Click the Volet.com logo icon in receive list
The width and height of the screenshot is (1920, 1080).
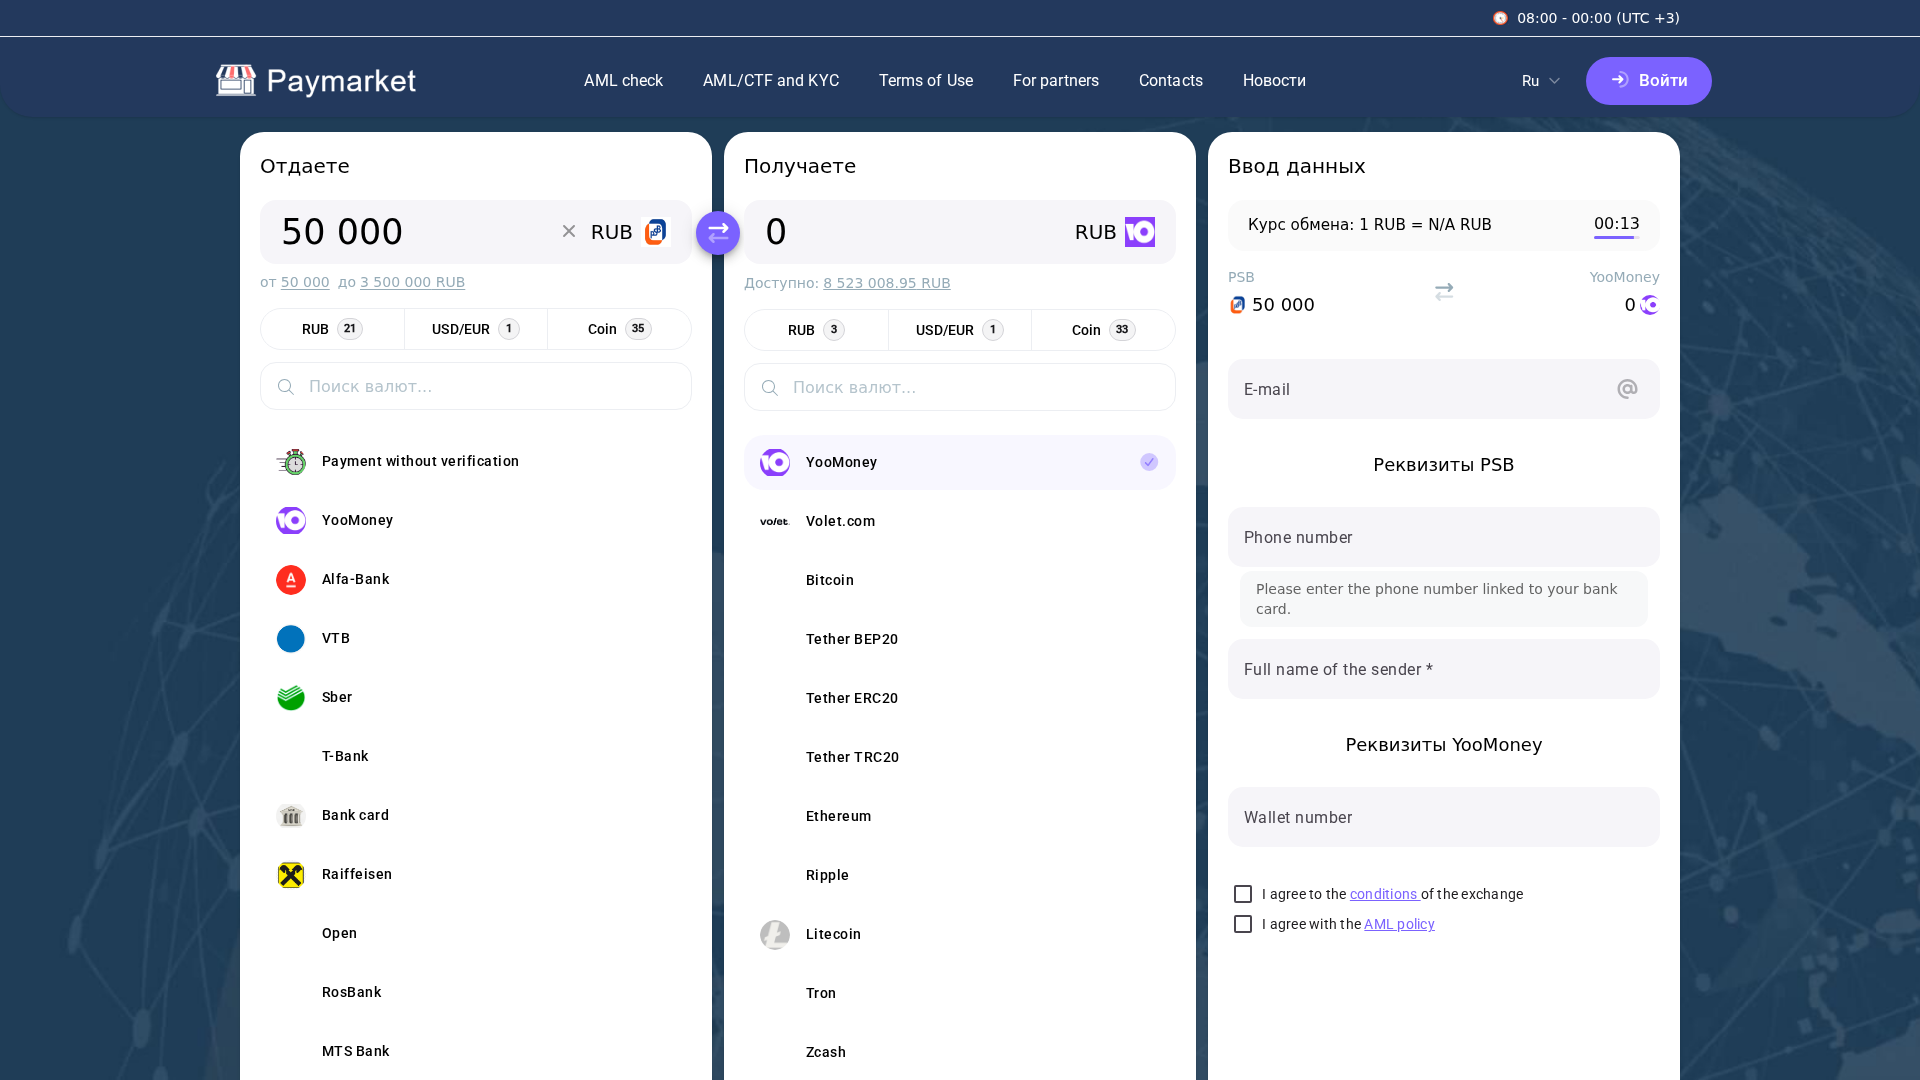pos(775,521)
